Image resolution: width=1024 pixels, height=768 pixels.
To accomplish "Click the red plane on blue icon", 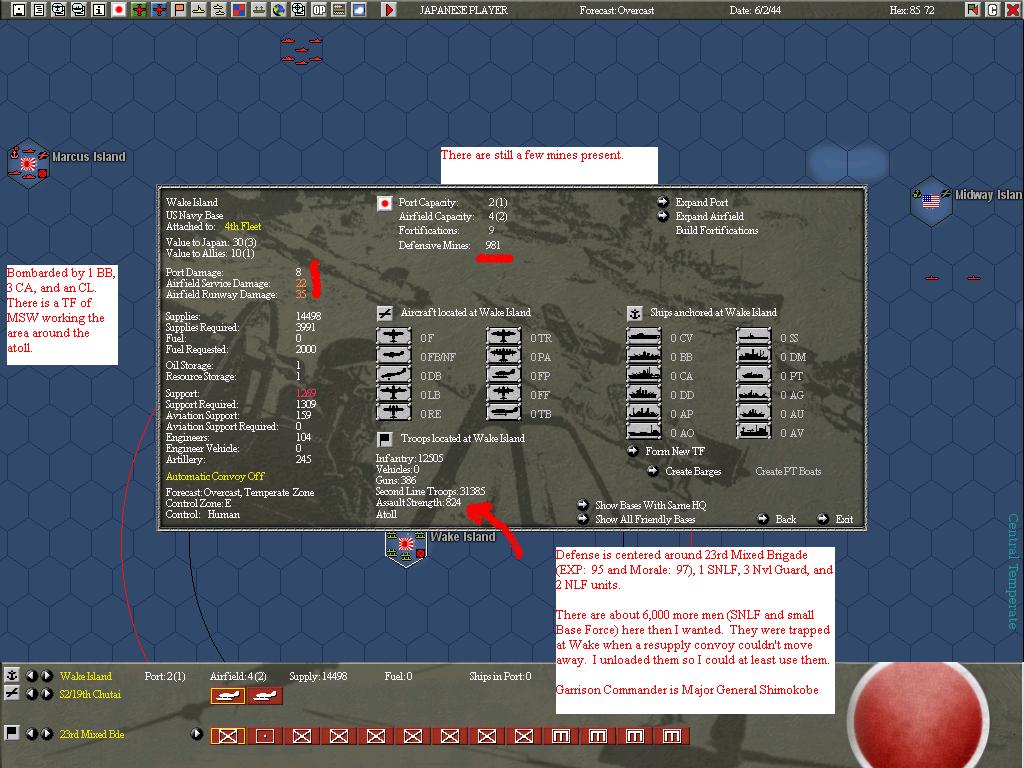I will coord(159,10).
